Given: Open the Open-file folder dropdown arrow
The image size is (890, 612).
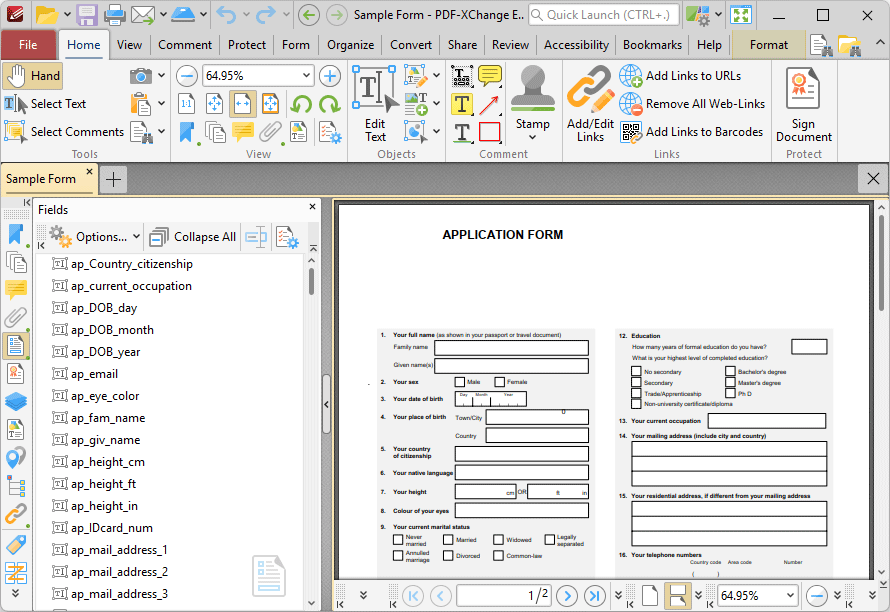Looking at the screenshot, I should [67, 15].
